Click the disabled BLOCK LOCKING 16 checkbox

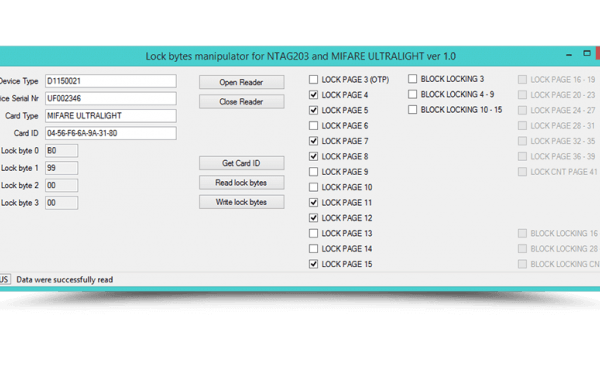tap(522, 233)
